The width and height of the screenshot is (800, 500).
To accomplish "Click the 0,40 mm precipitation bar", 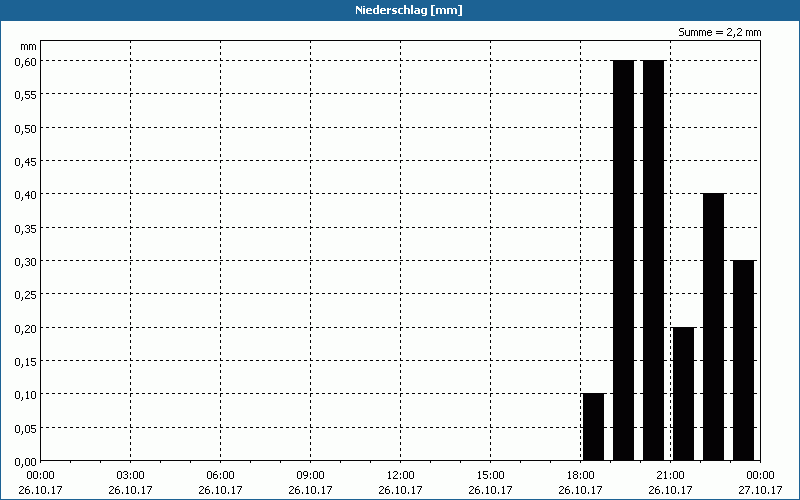I will pos(713,327).
